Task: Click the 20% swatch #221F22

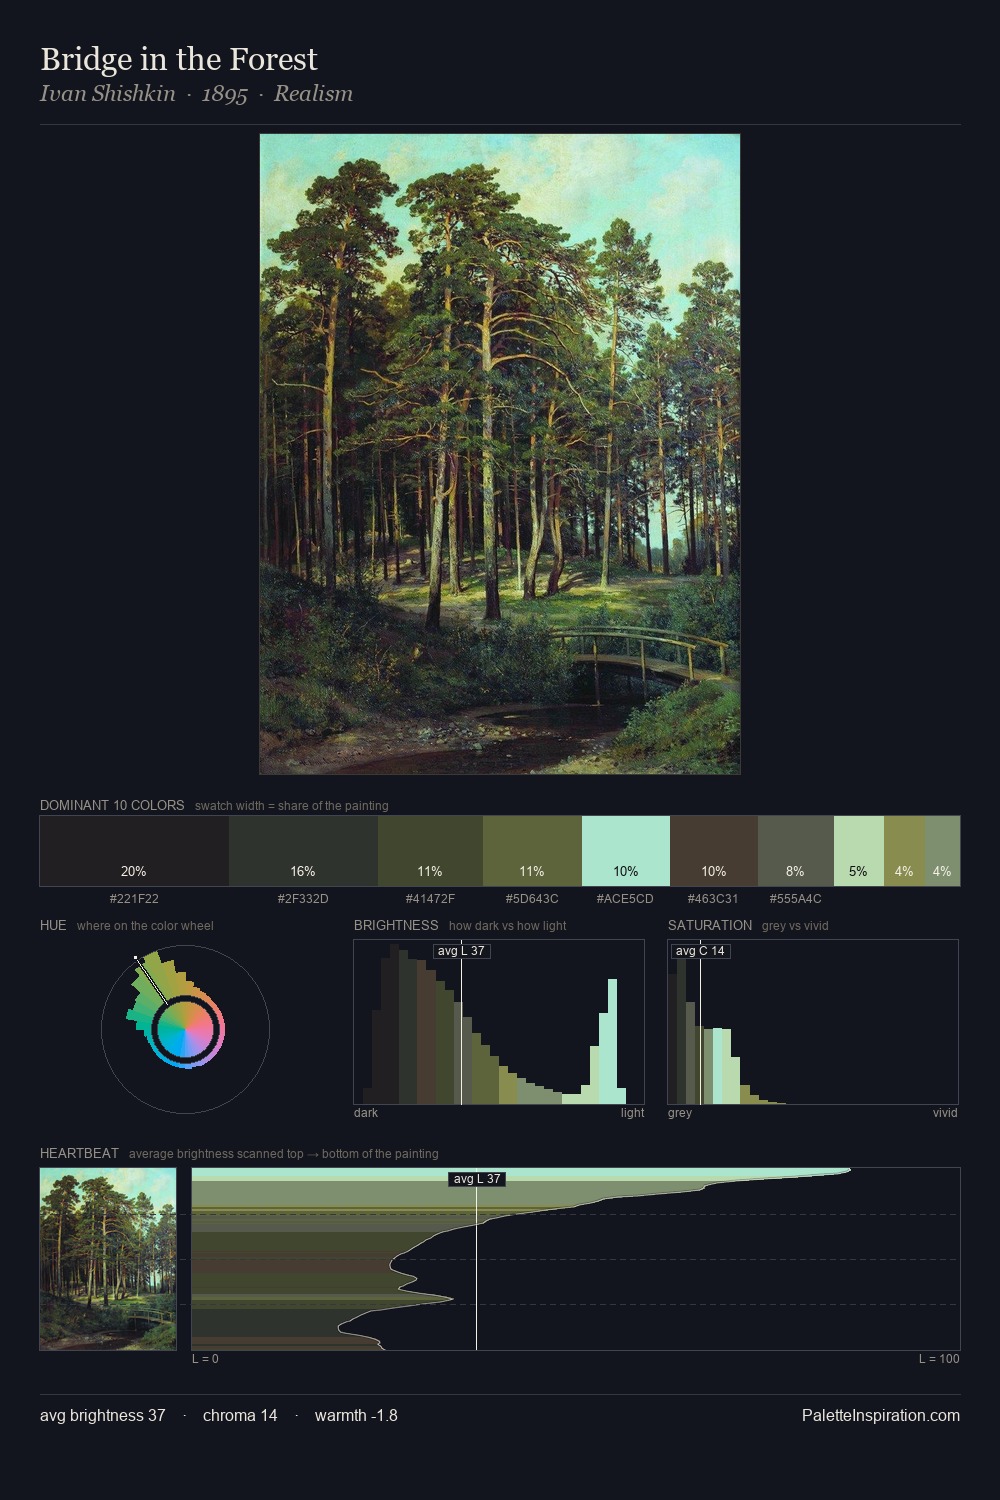Action: click(x=134, y=851)
